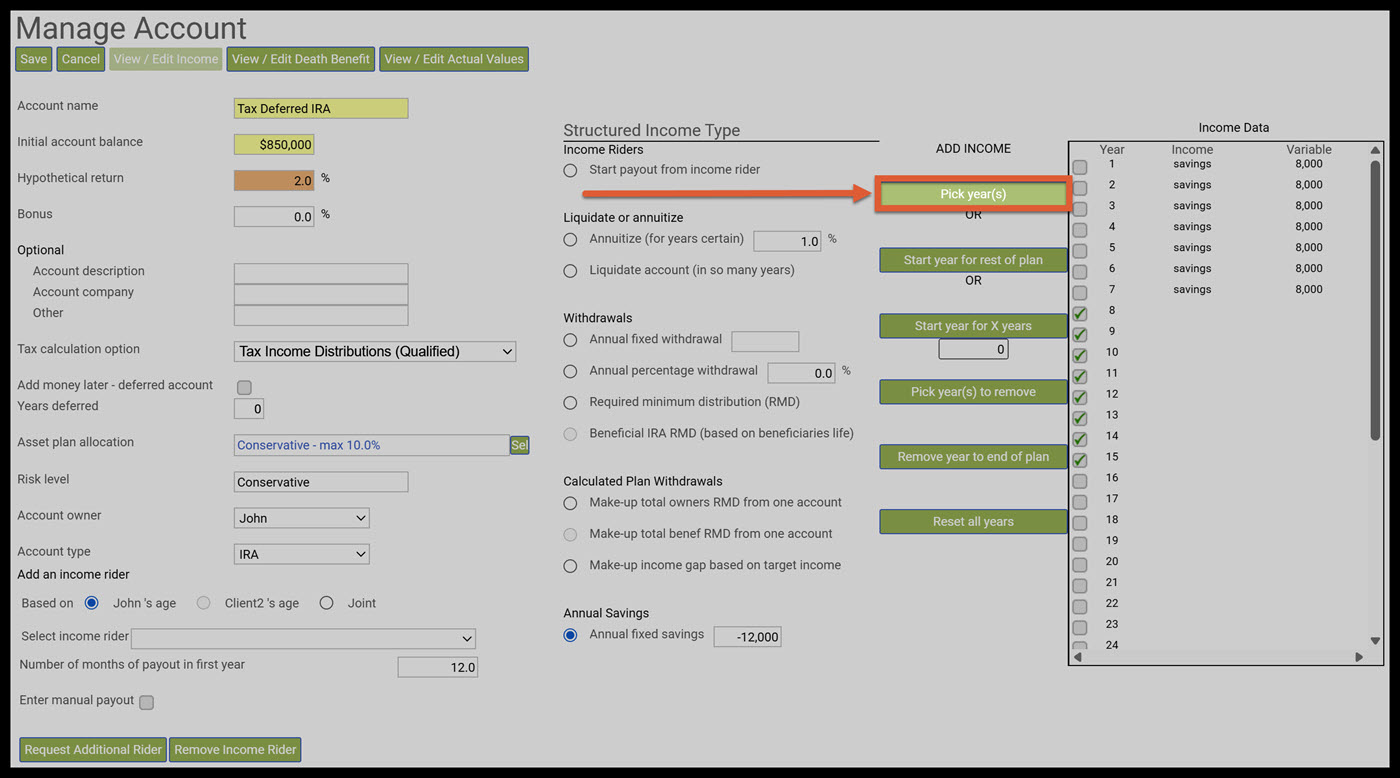Click the Years deferred field

pyautogui.click(x=249, y=408)
